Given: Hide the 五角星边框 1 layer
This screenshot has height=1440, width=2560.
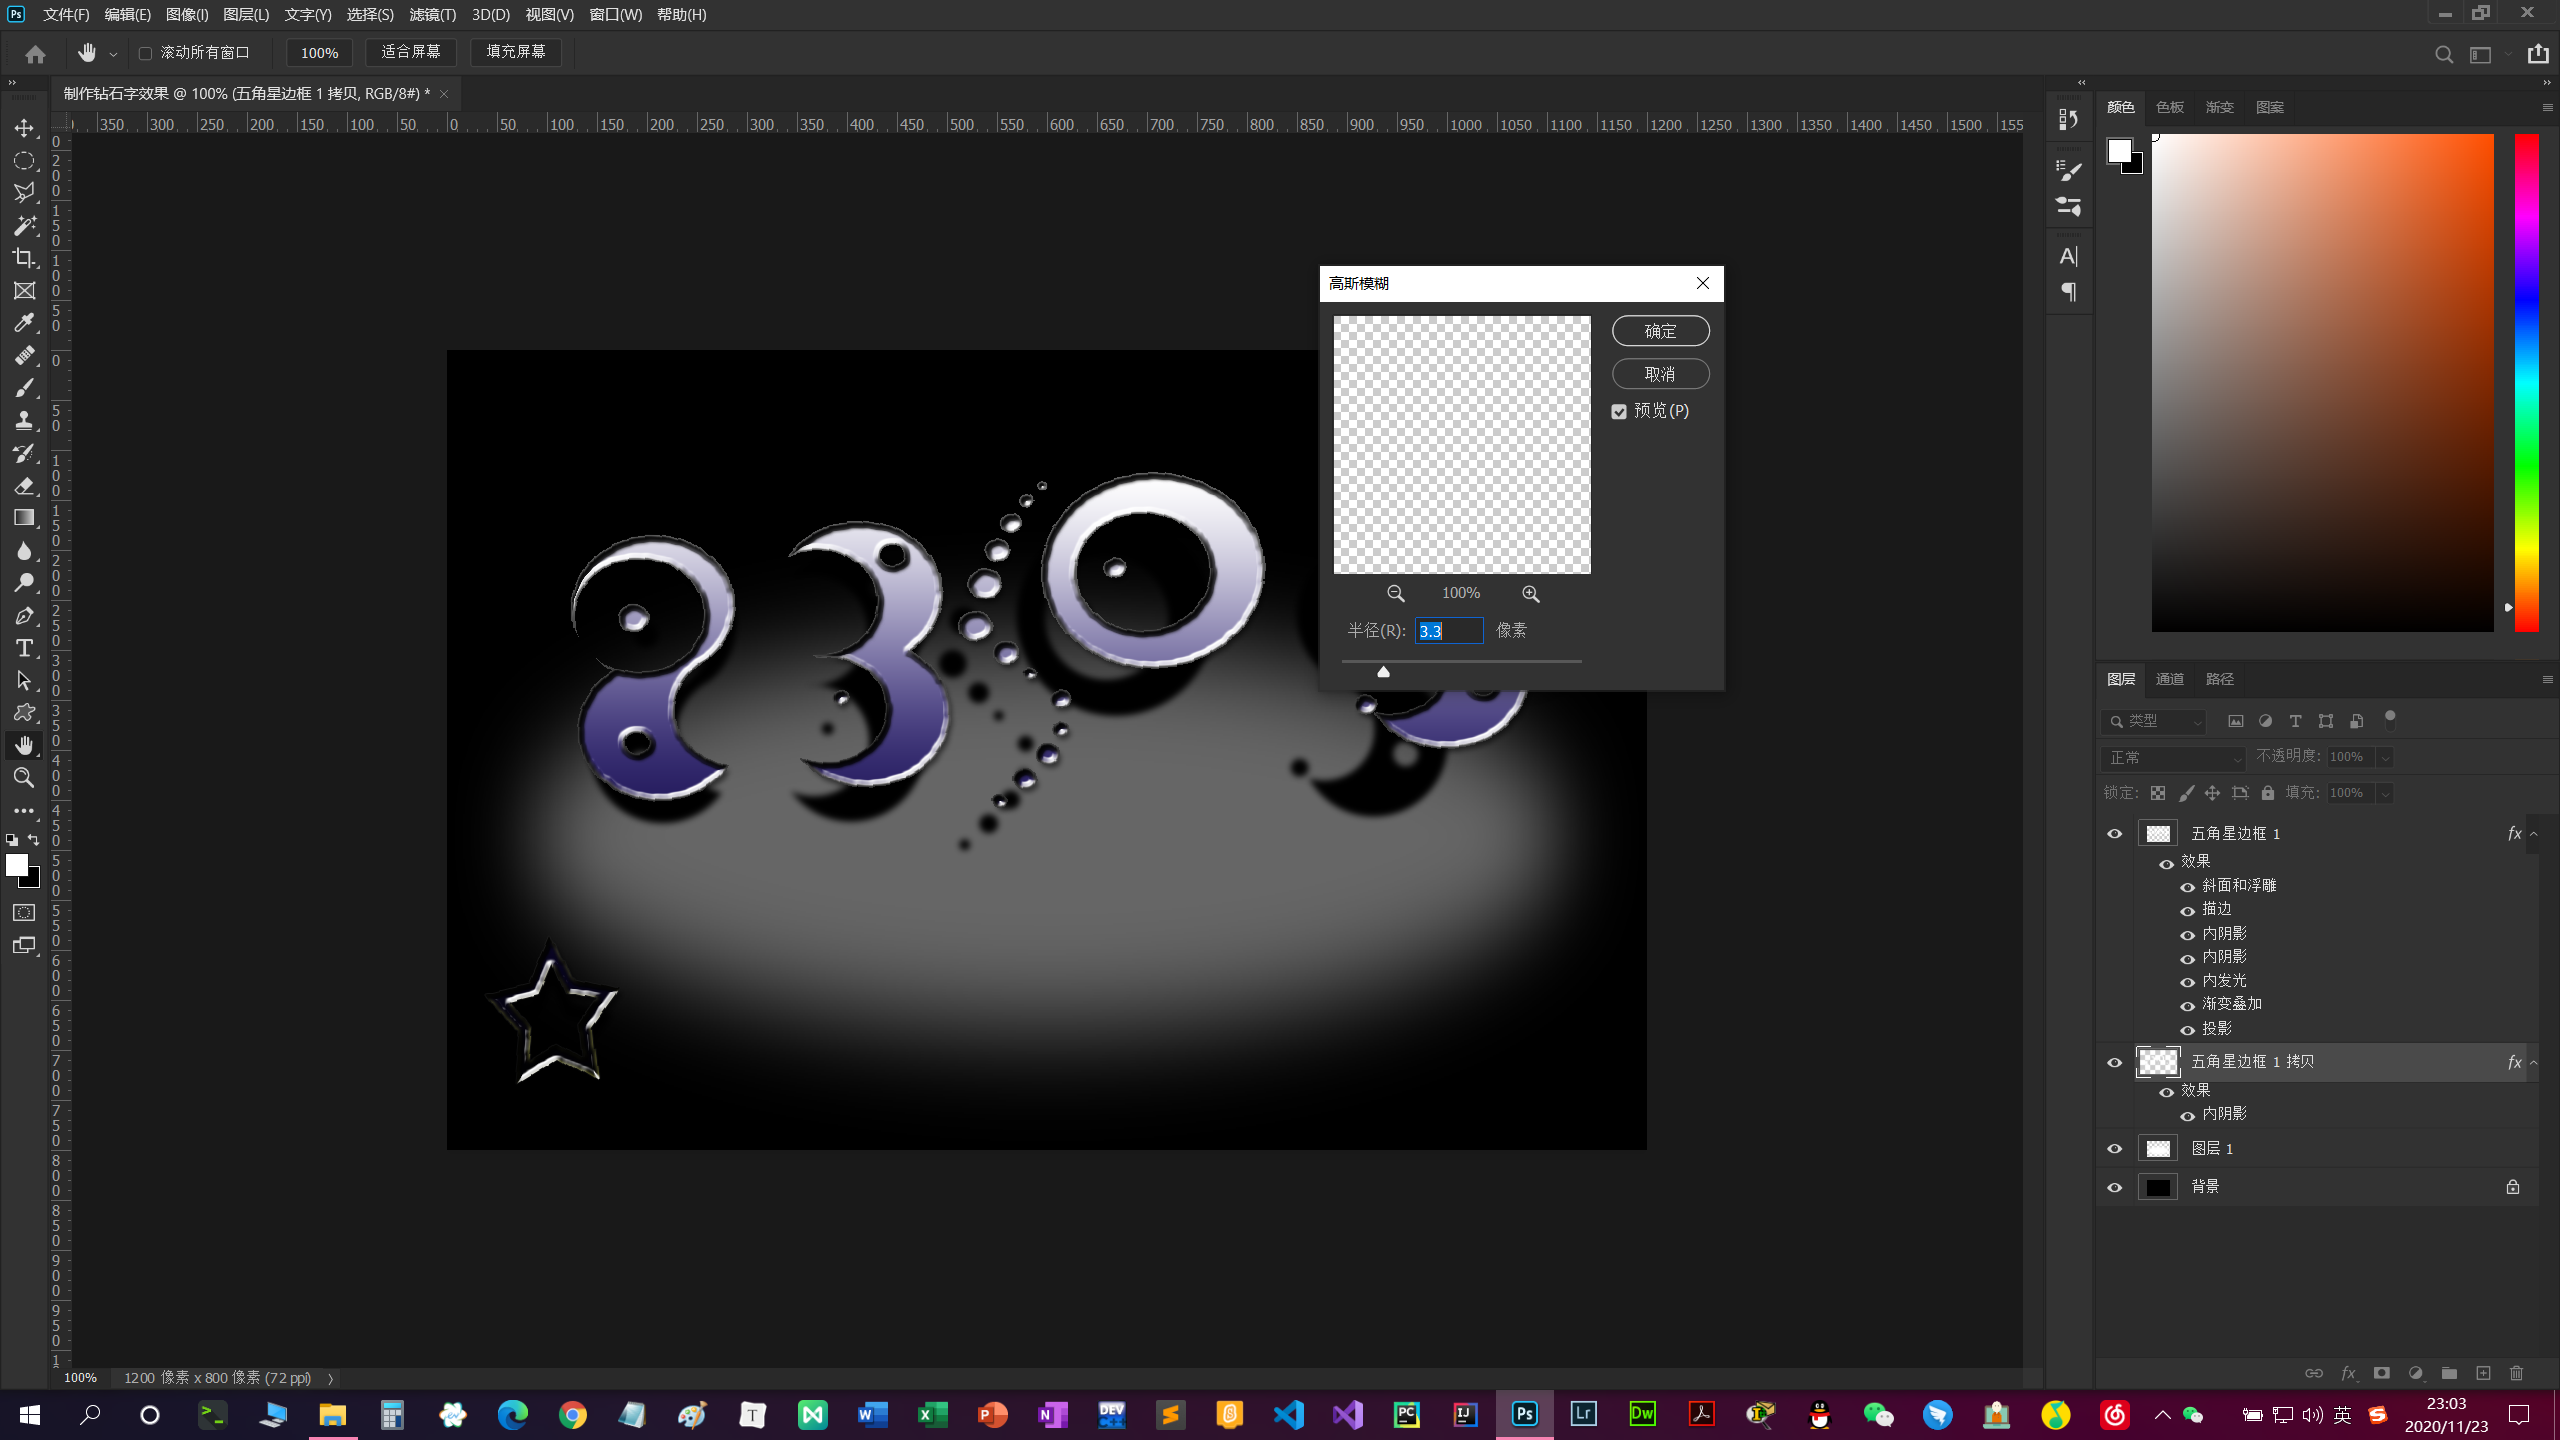Looking at the screenshot, I should coord(2115,834).
